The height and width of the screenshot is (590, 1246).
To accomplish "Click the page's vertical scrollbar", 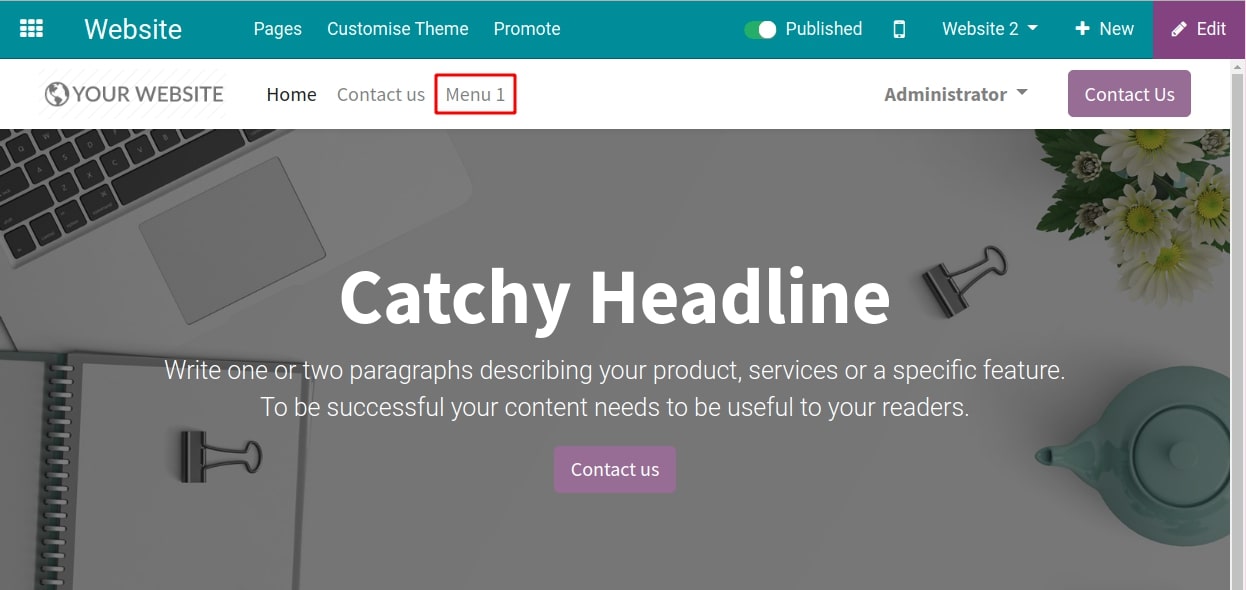I will point(1237,300).
